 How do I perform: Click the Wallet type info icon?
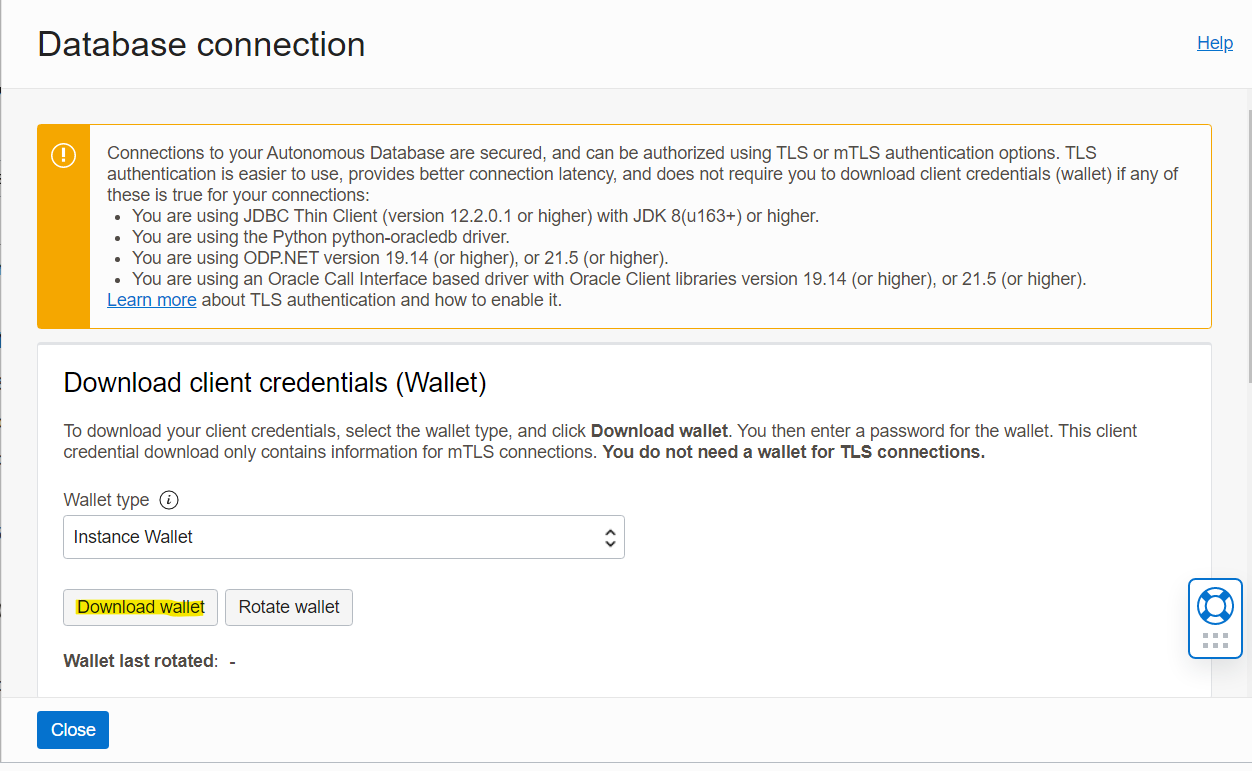coord(169,500)
